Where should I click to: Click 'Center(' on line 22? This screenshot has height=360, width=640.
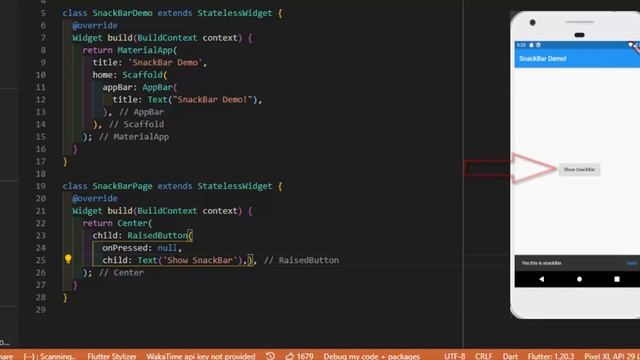(x=135, y=223)
